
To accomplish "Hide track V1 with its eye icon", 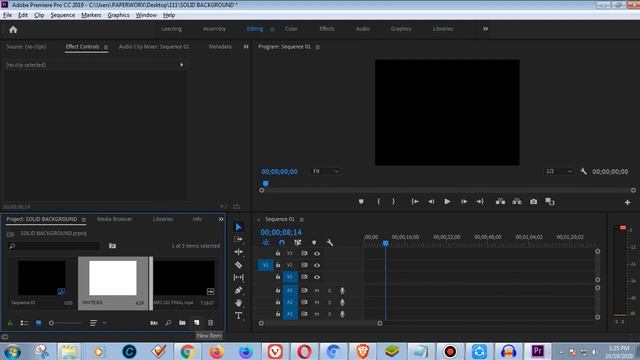I will [x=317, y=277].
